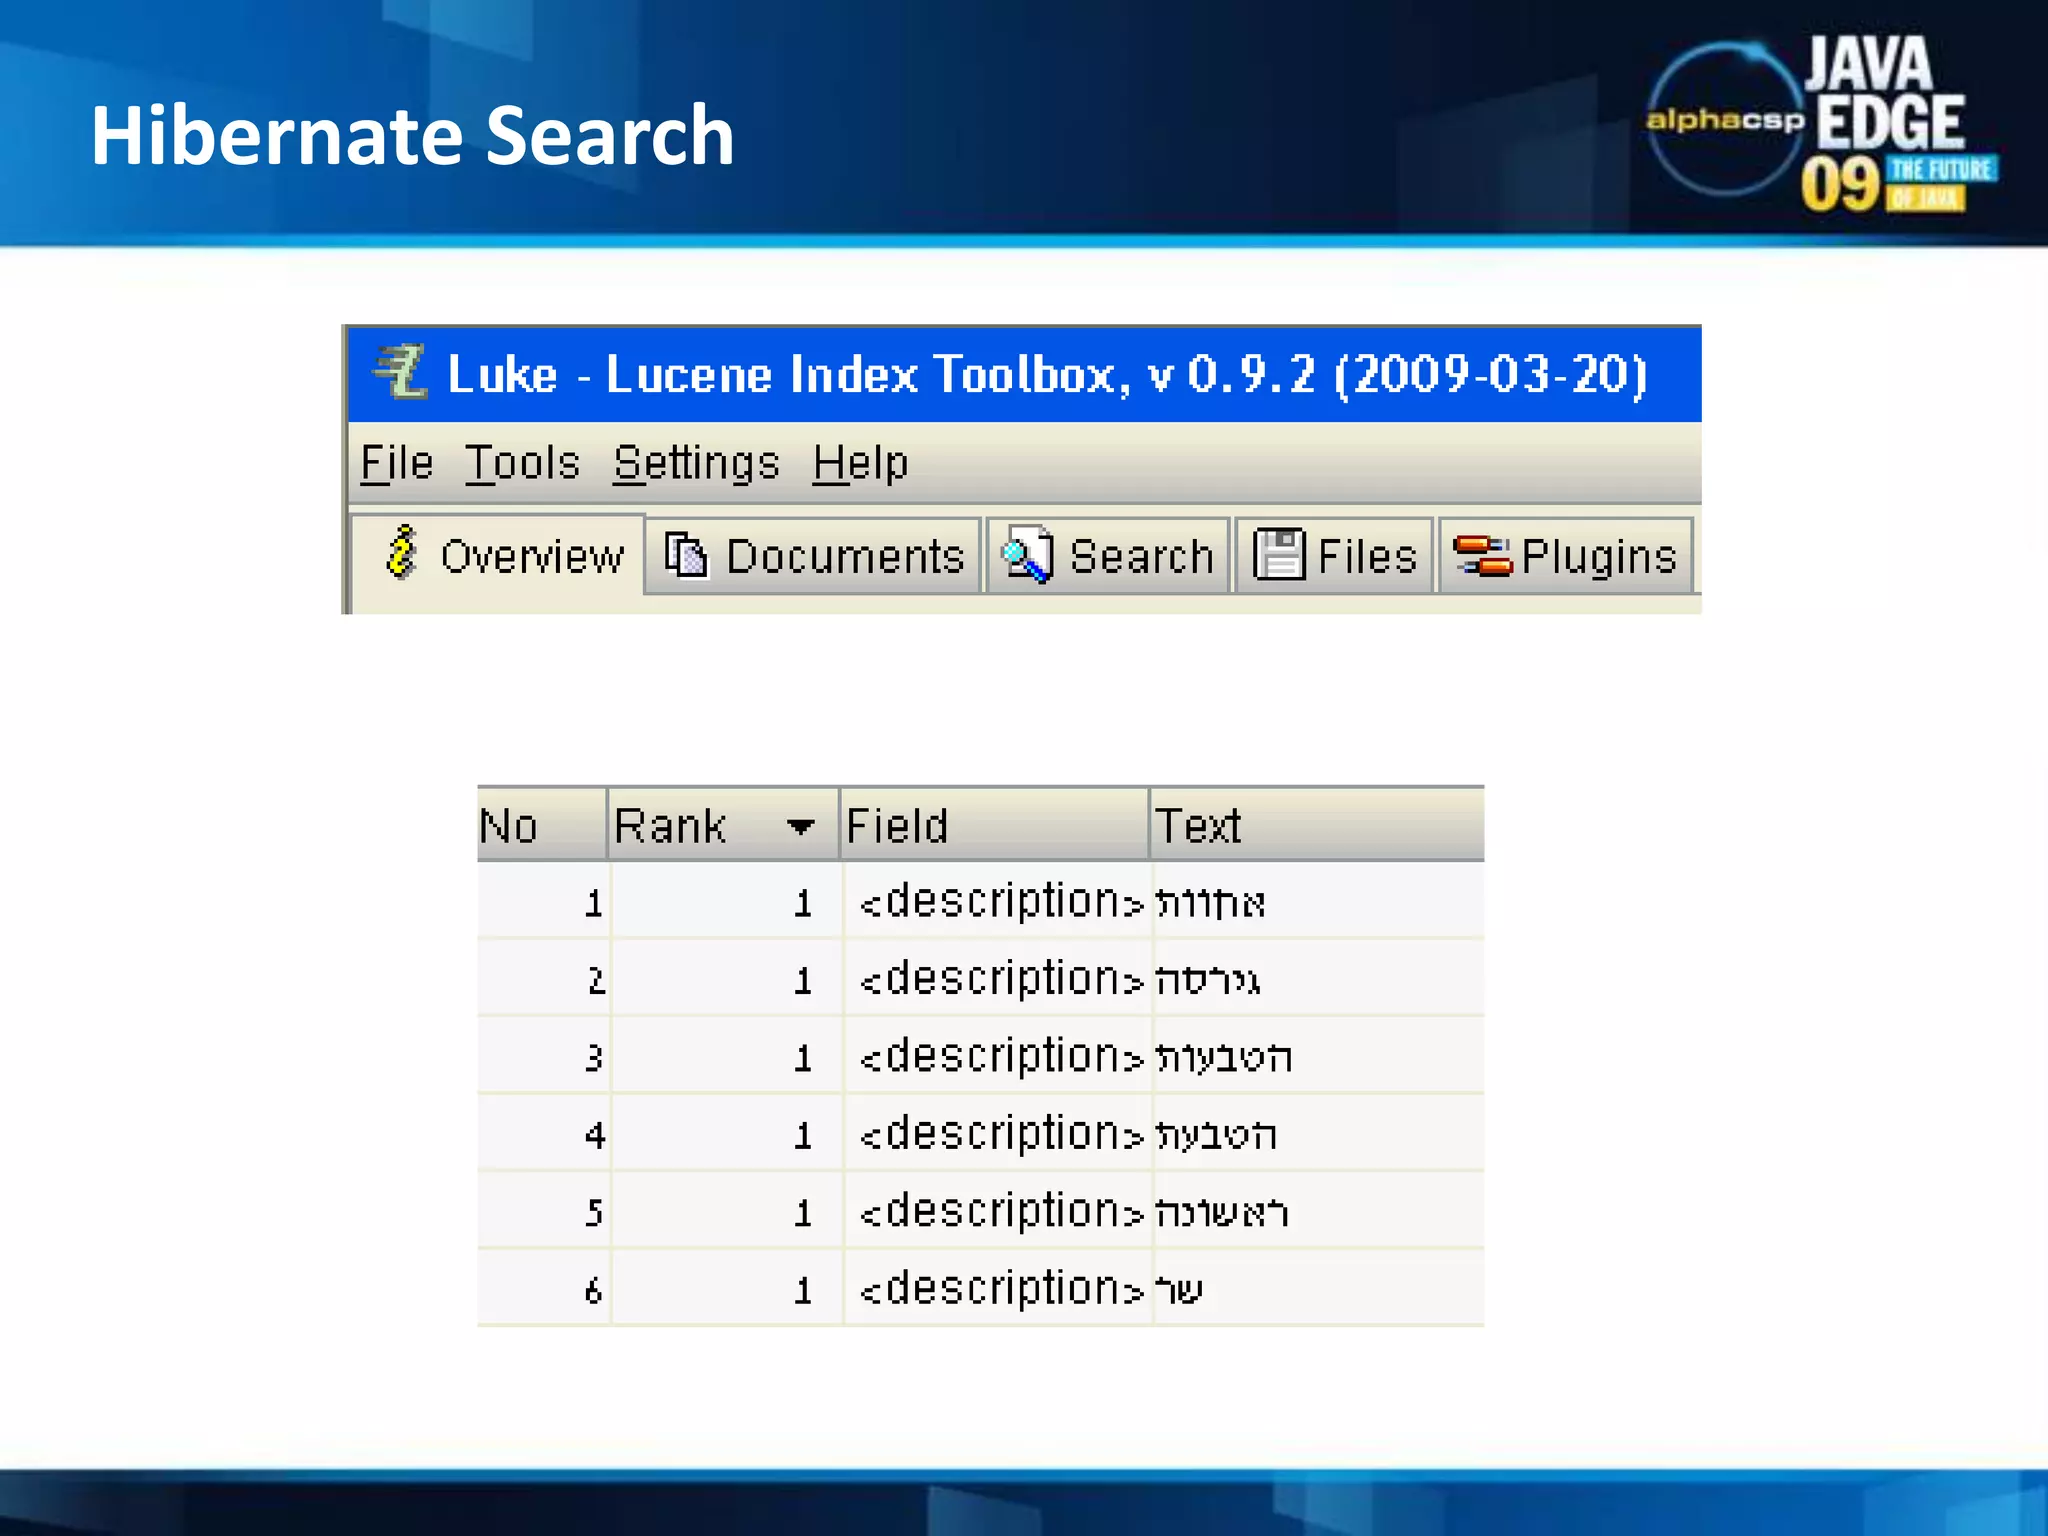Click the Files tab floppy disk icon
Image resolution: width=2048 pixels, height=1536 pixels.
click(x=1279, y=555)
